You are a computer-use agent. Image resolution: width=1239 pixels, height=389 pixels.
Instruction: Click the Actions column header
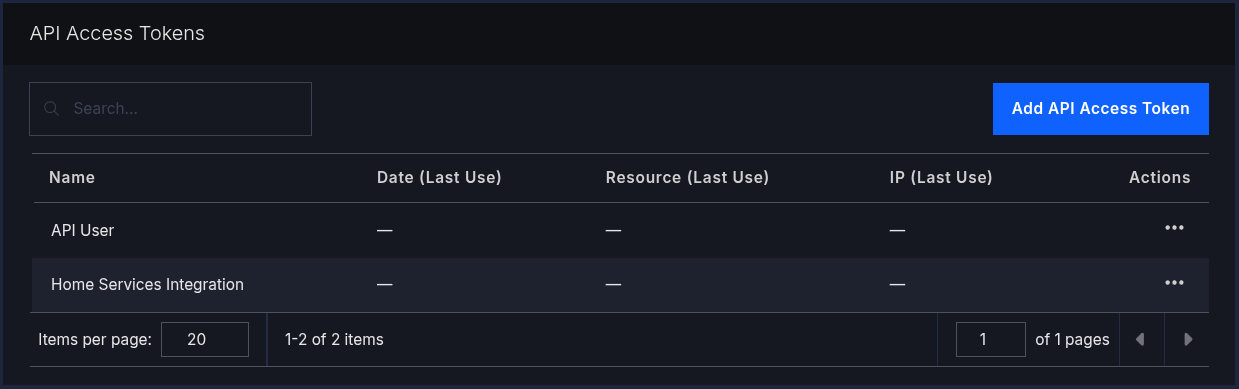tap(1160, 177)
